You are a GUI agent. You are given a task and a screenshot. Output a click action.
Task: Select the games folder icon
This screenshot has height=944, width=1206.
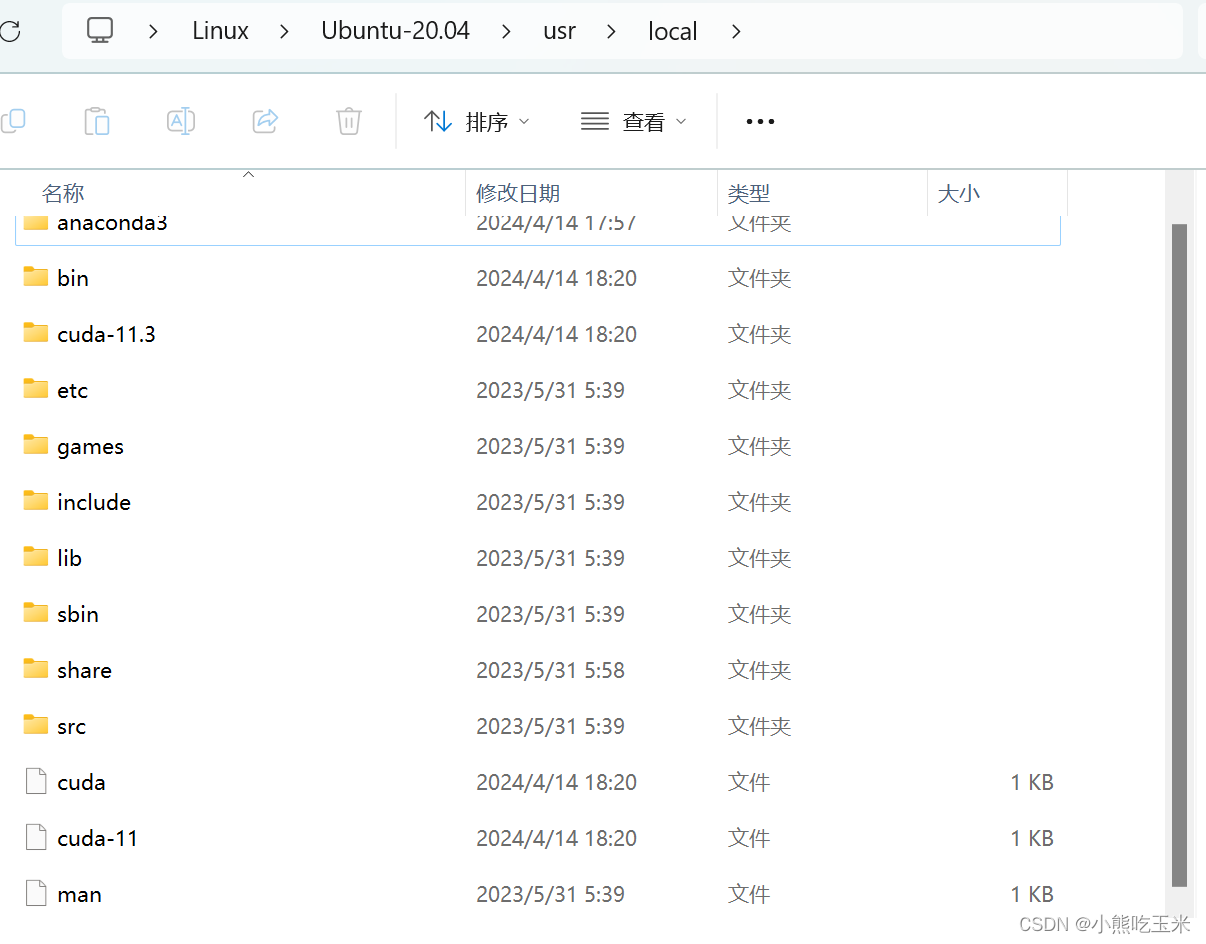click(x=36, y=445)
